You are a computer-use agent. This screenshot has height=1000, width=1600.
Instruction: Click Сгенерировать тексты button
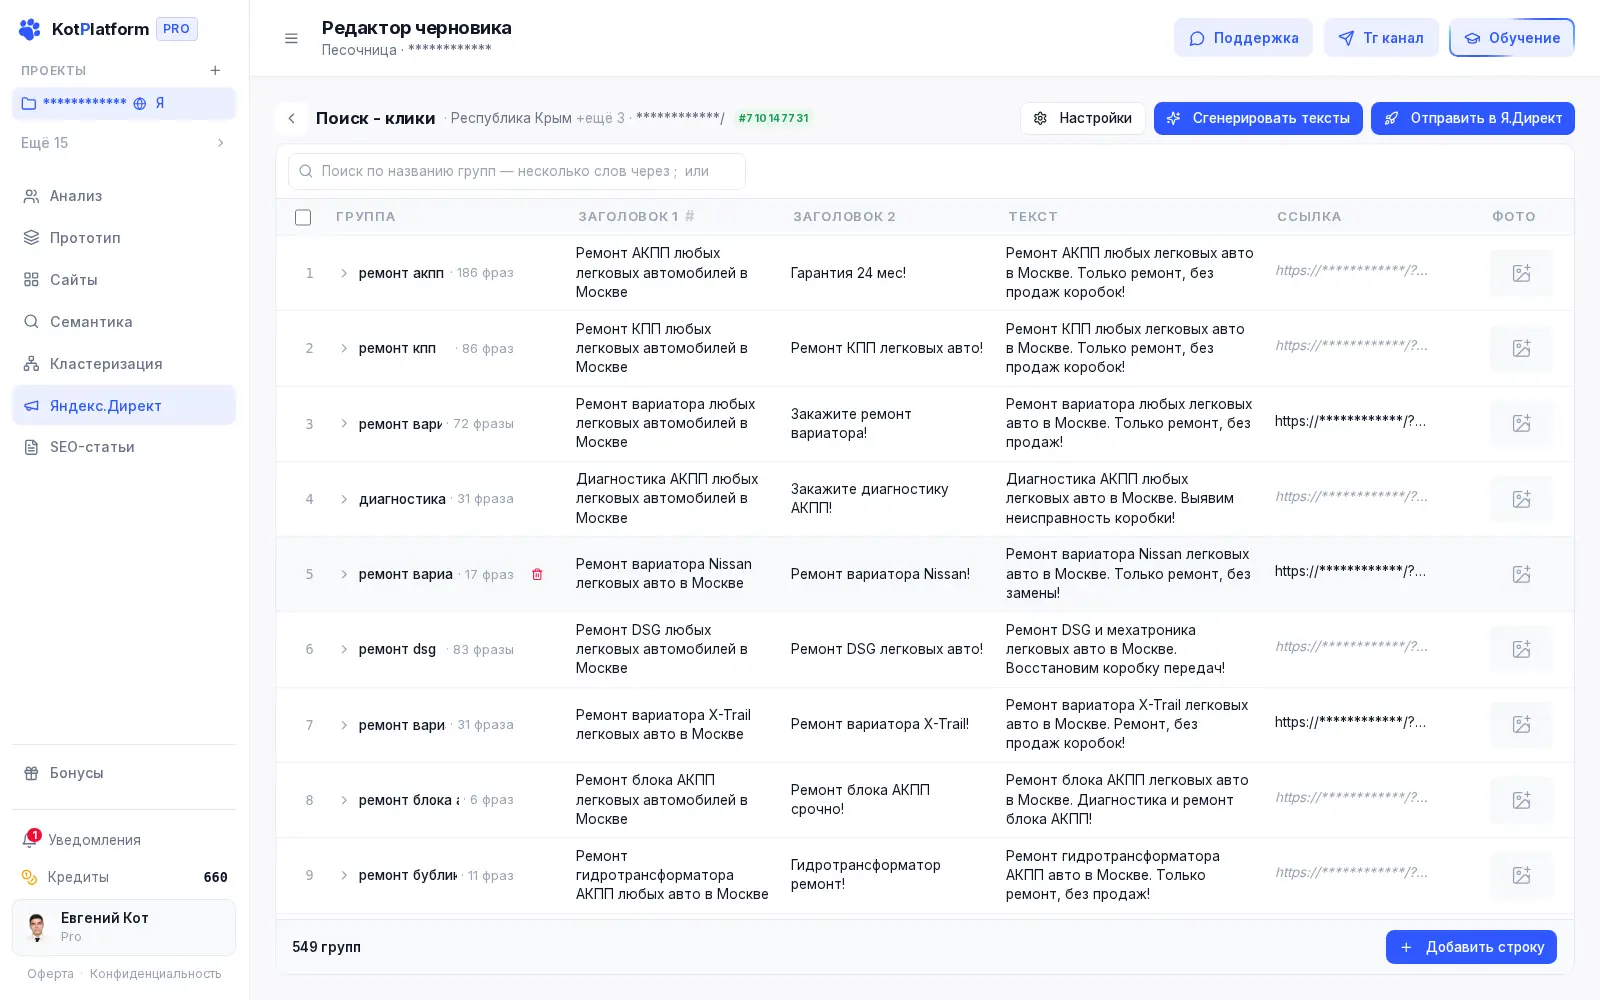(x=1258, y=118)
